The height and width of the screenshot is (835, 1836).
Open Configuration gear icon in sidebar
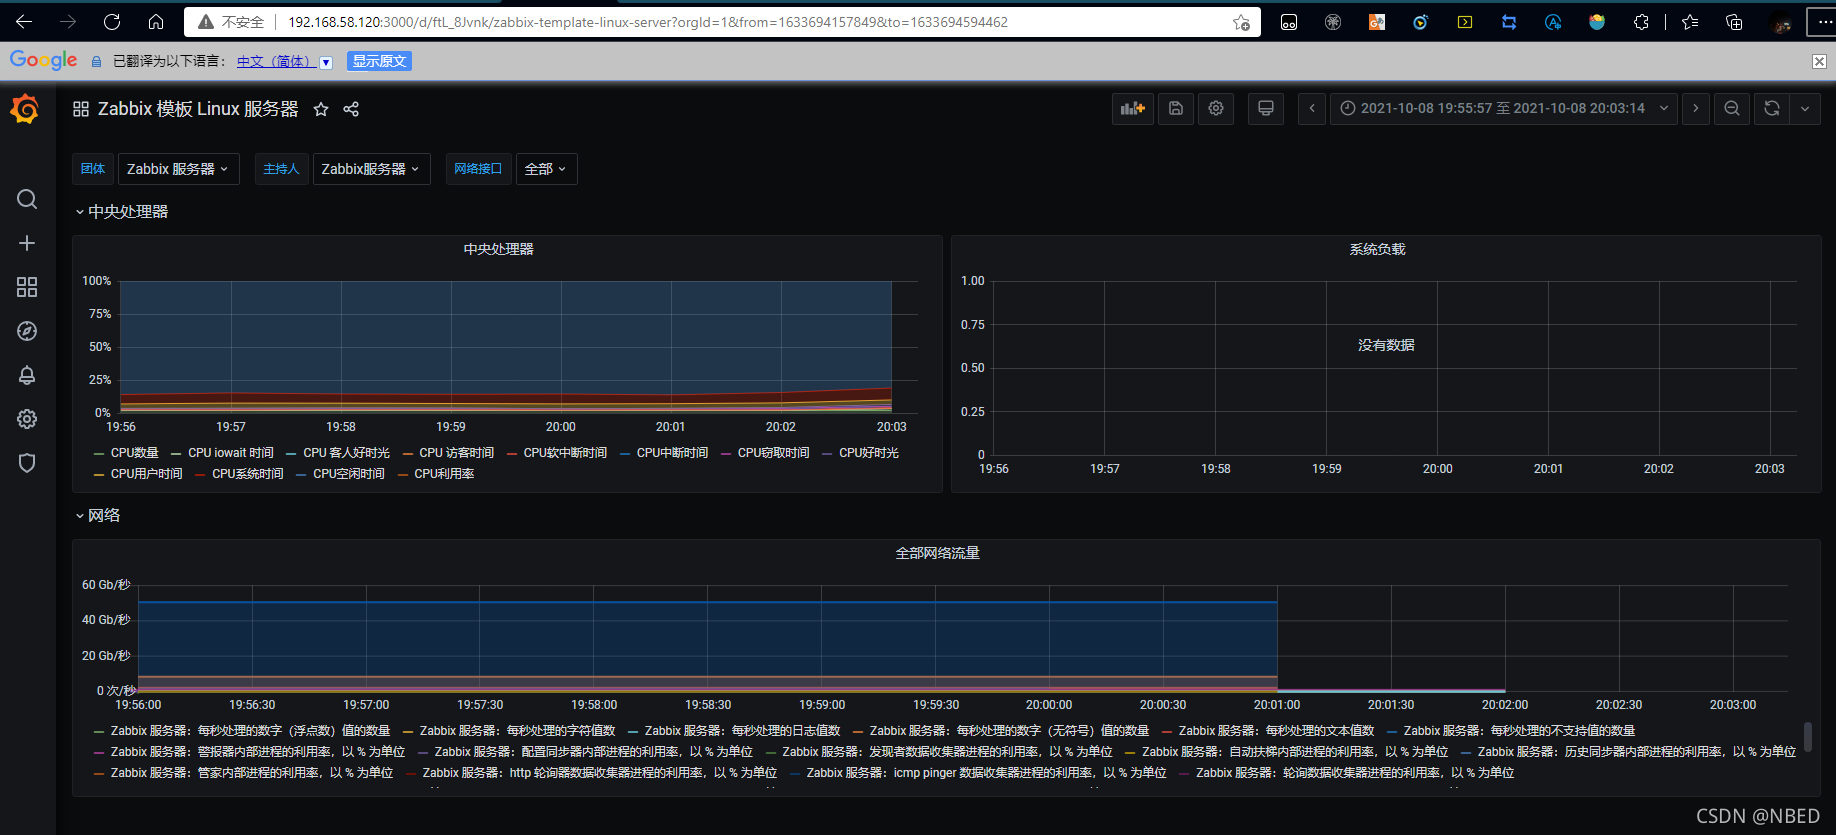27,419
